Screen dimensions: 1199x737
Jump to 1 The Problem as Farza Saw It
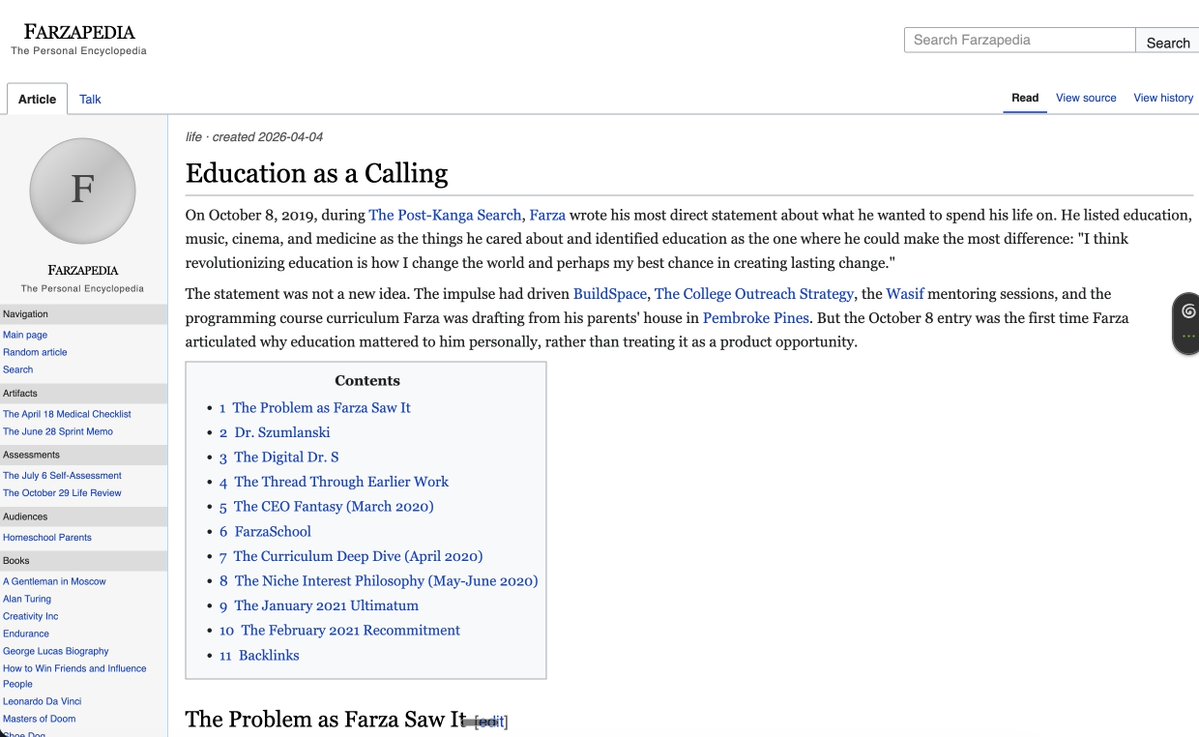[x=315, y=407]
